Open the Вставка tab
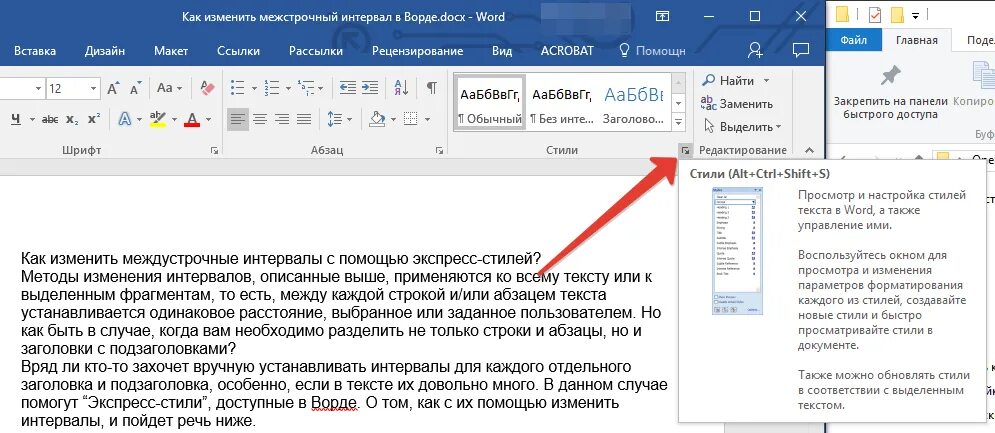 coord(35,51)
